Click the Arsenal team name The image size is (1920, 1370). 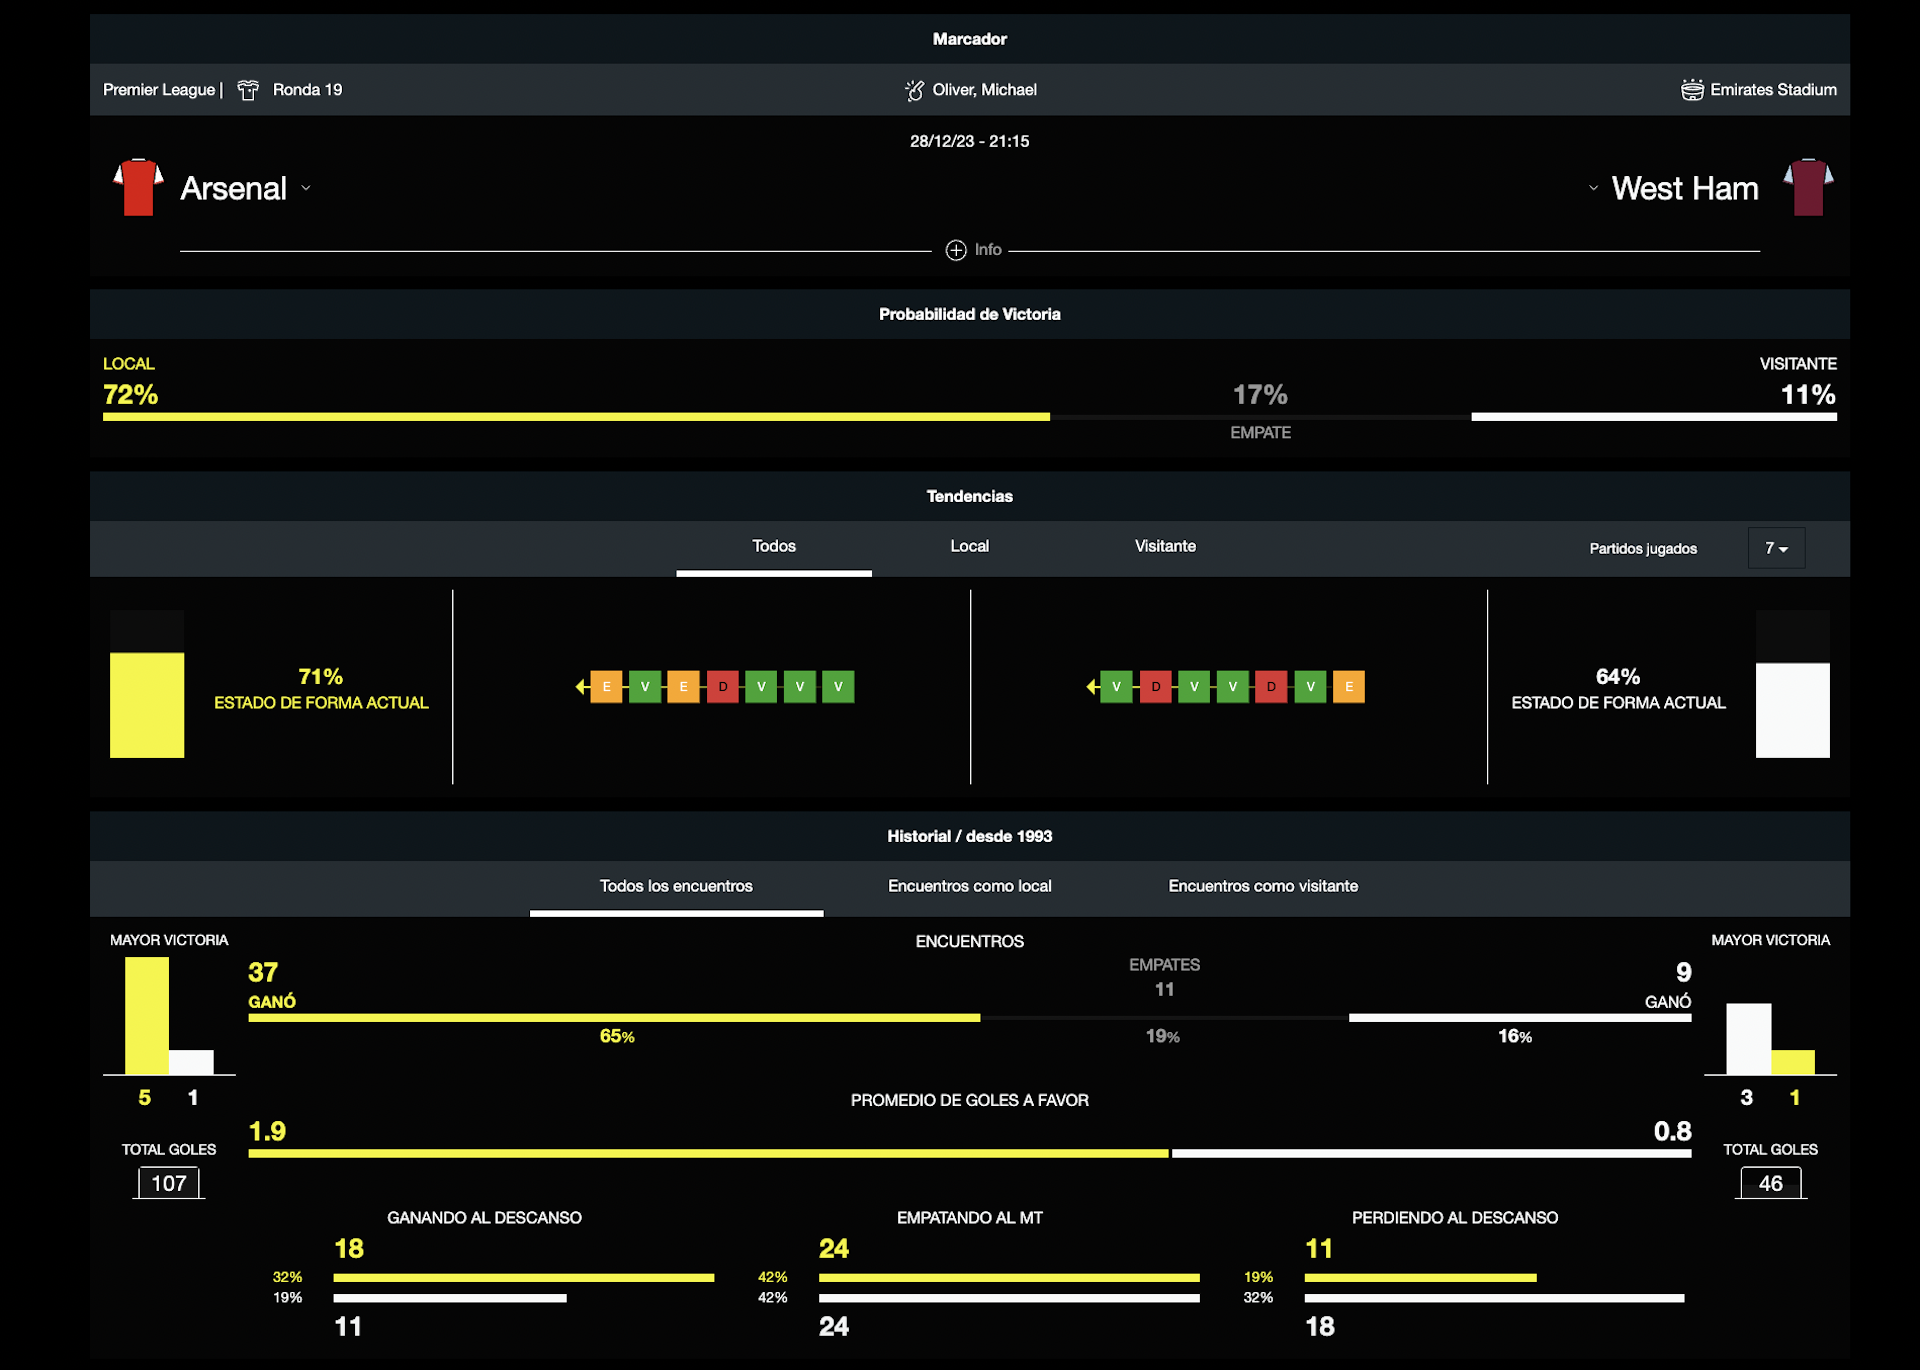pyautogui.click(x=233, y=188)
